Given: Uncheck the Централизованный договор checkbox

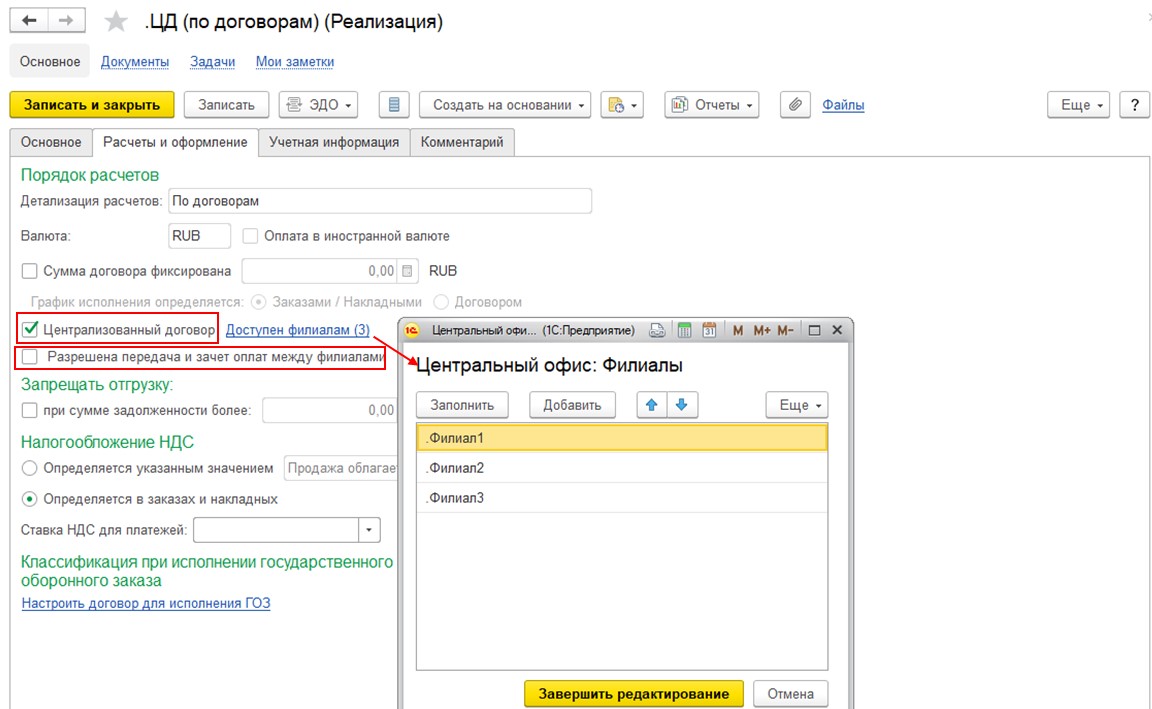Looking at the screenshot, I should (30, 328).
